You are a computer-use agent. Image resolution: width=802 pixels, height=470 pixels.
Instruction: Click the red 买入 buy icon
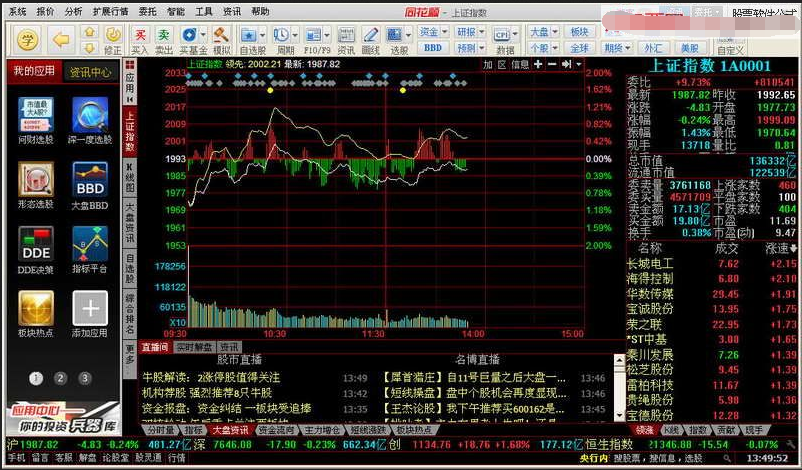point(139,40)
